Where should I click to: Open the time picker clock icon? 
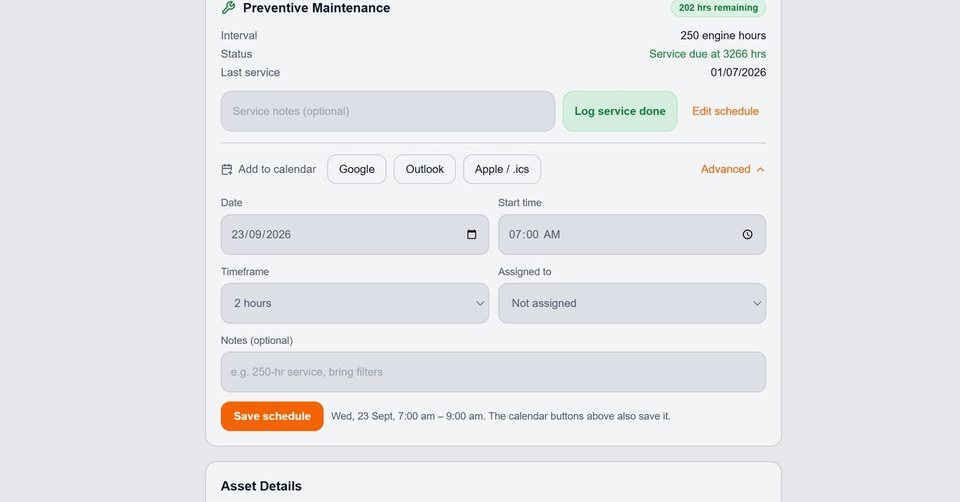(x=747, y=234)
